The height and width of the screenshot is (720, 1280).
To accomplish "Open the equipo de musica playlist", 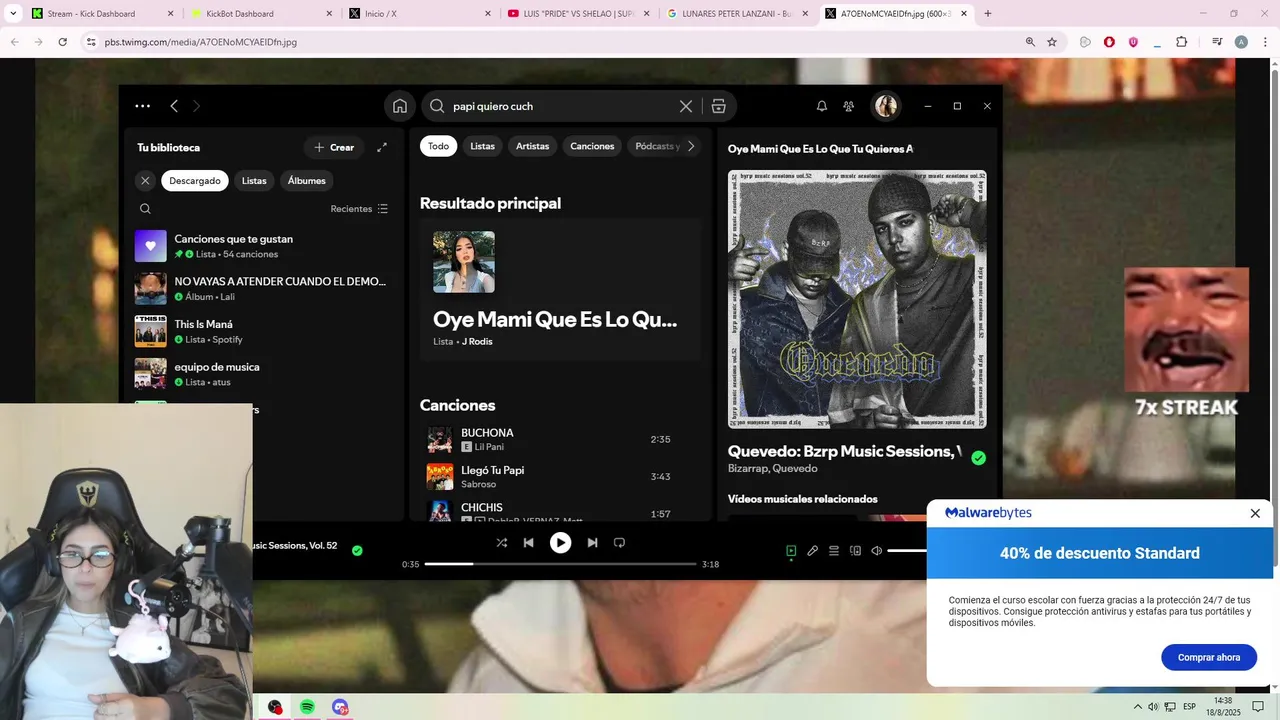I will (x=263, y=374).
